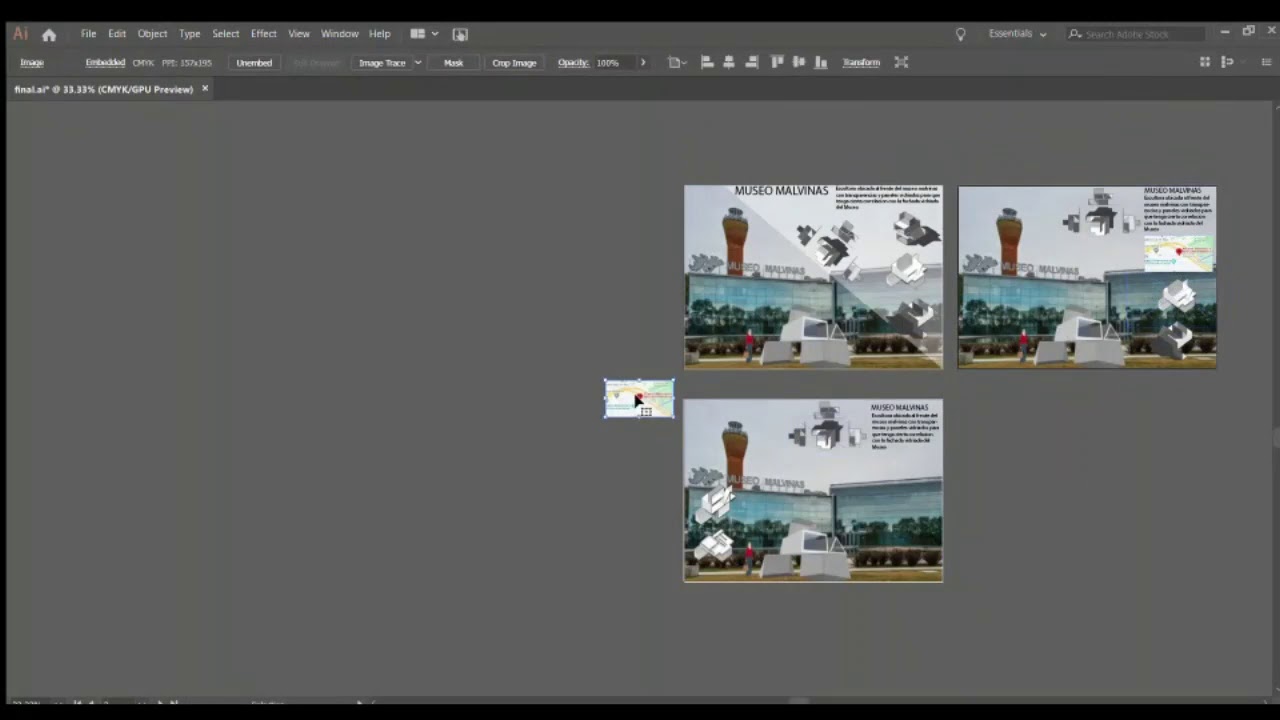Open the Type menu
This screenshot has height=720, width=1280.
click(x=189, y=34)
